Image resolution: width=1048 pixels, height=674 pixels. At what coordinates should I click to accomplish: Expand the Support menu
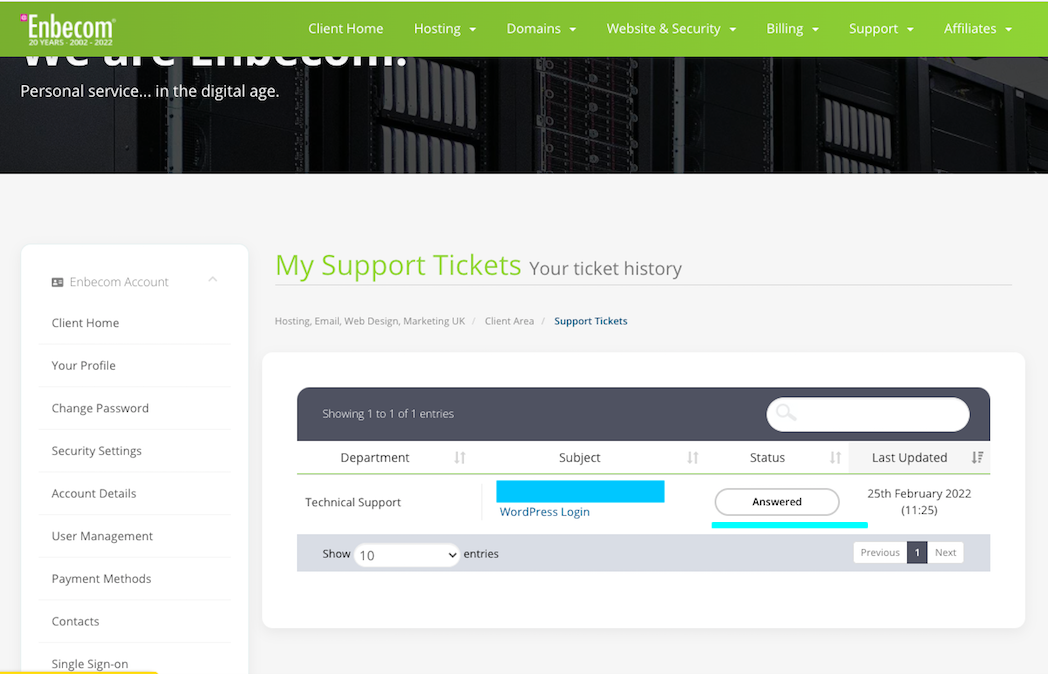(881, 29)
